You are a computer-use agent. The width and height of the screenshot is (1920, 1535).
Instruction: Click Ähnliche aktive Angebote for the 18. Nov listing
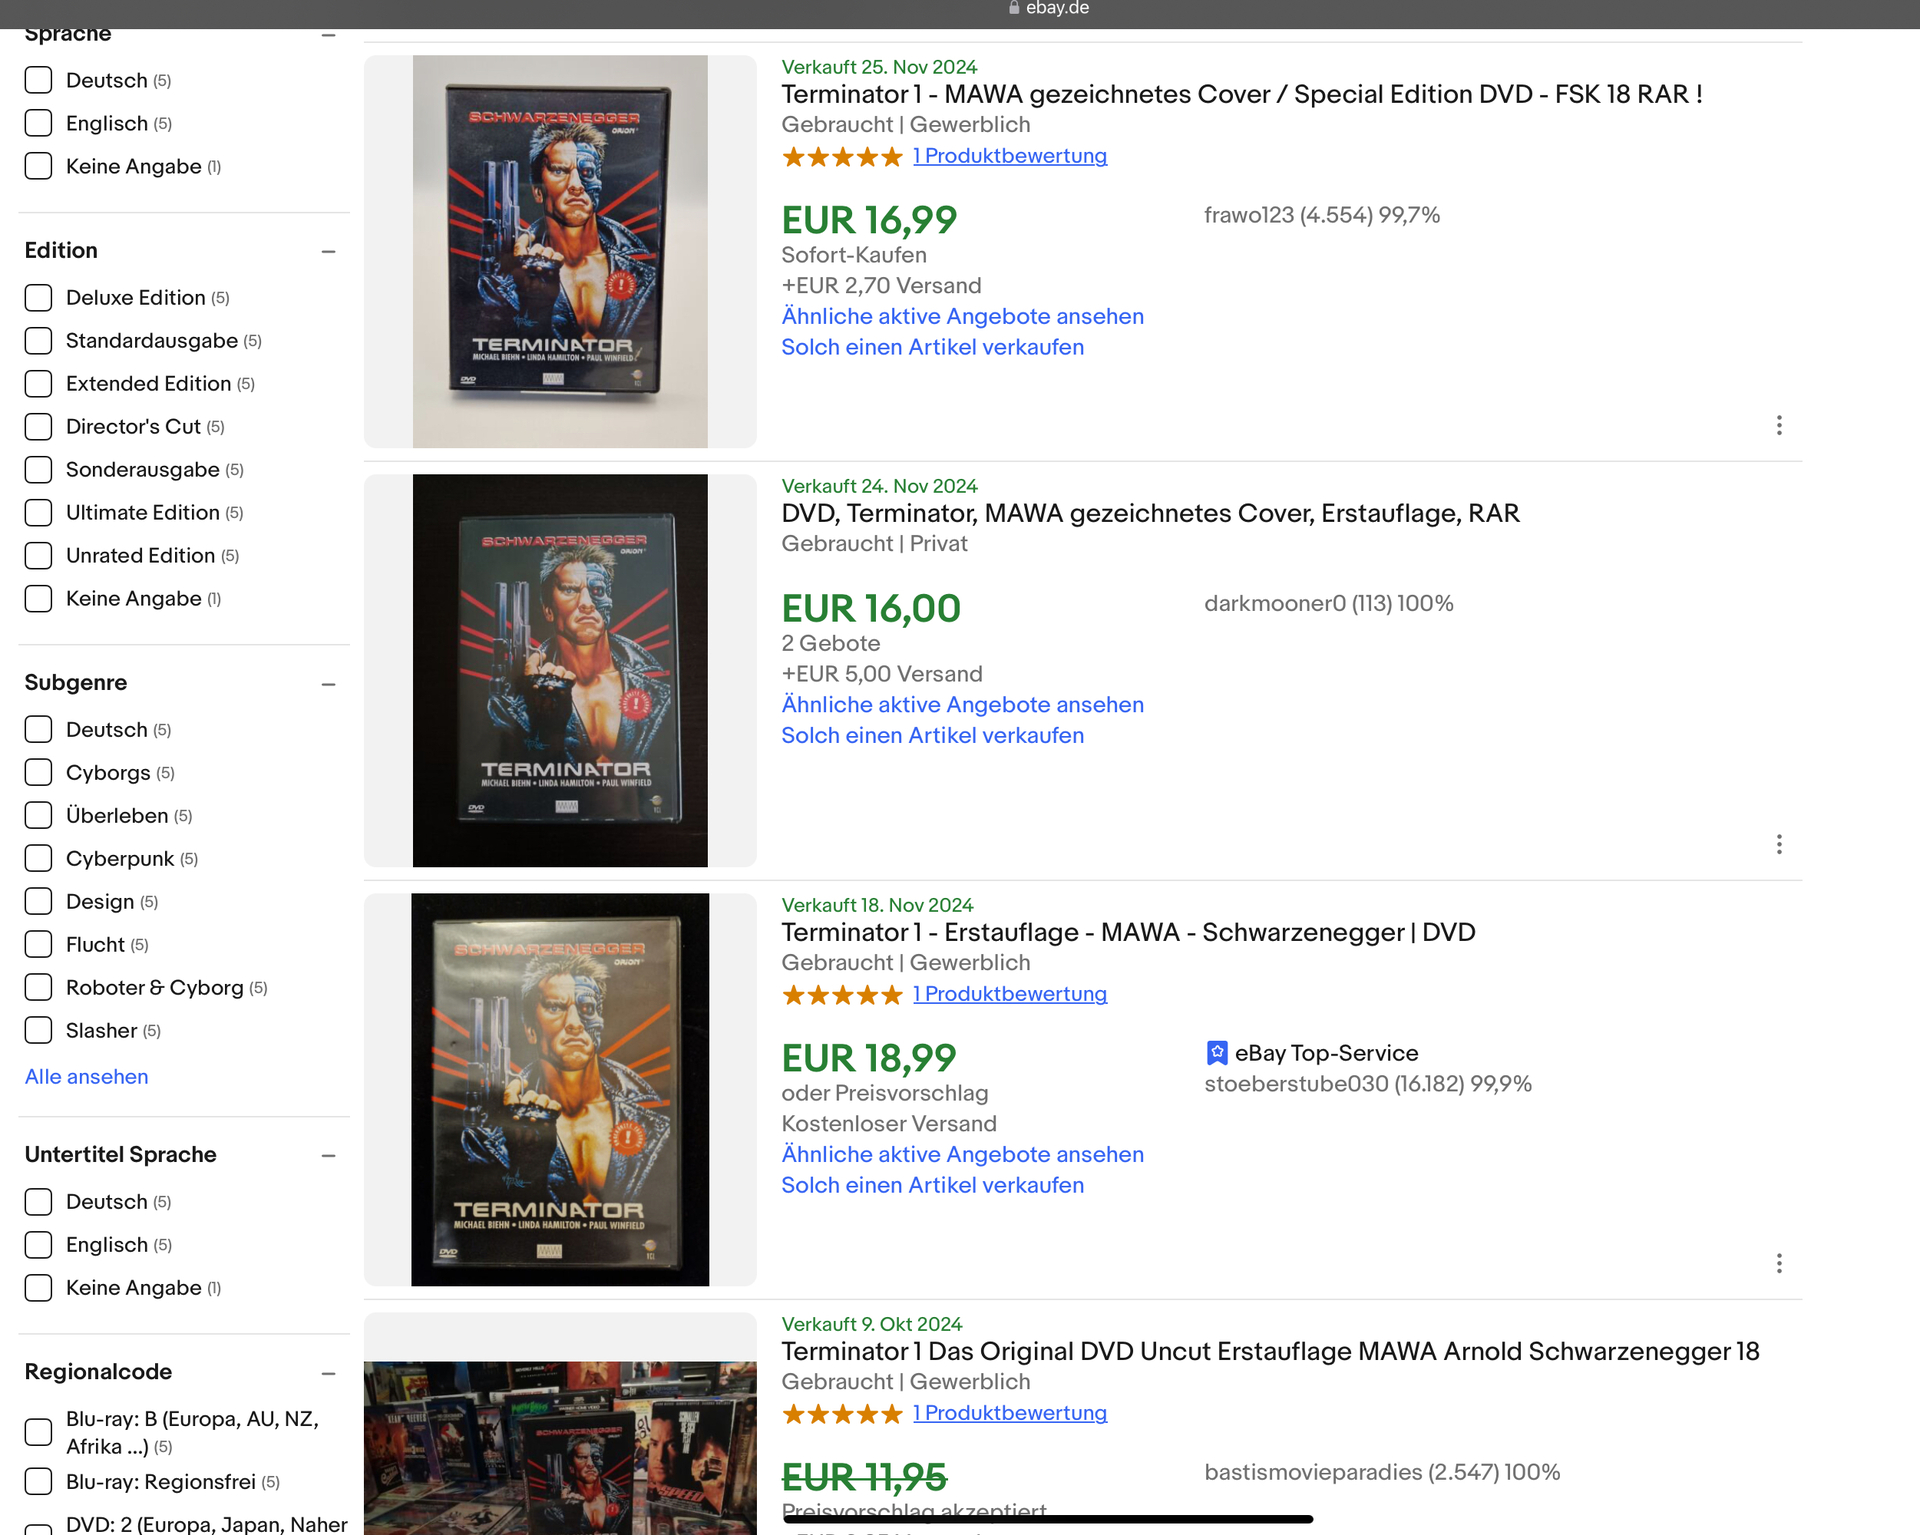[962, 1155]
